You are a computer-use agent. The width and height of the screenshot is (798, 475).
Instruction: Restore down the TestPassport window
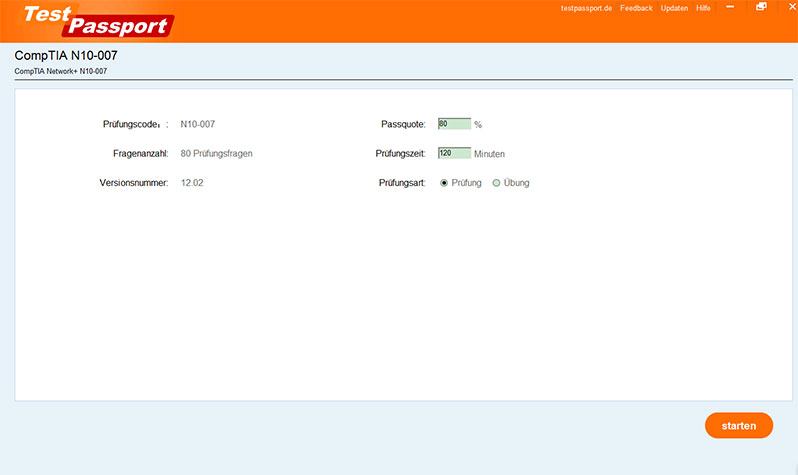[761, 7]
